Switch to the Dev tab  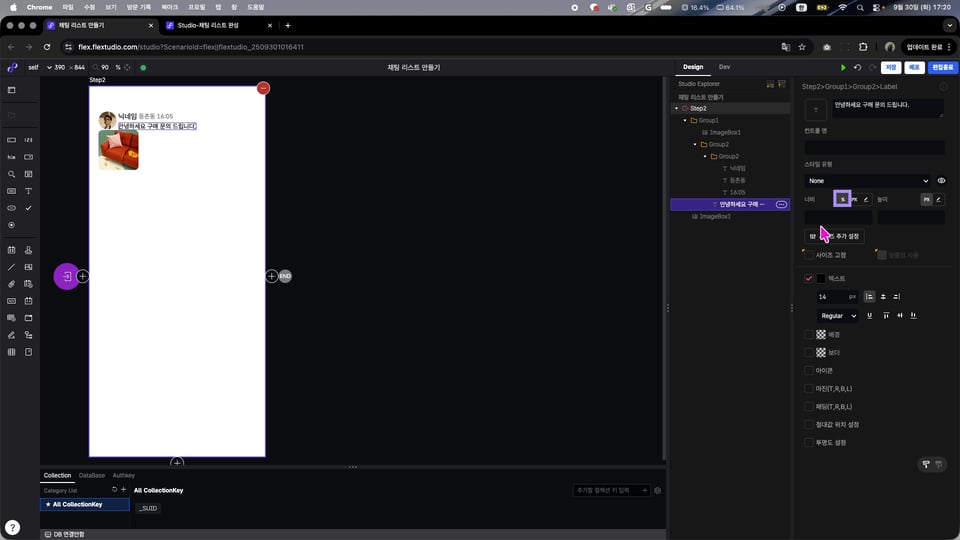[x=724, y=67]
